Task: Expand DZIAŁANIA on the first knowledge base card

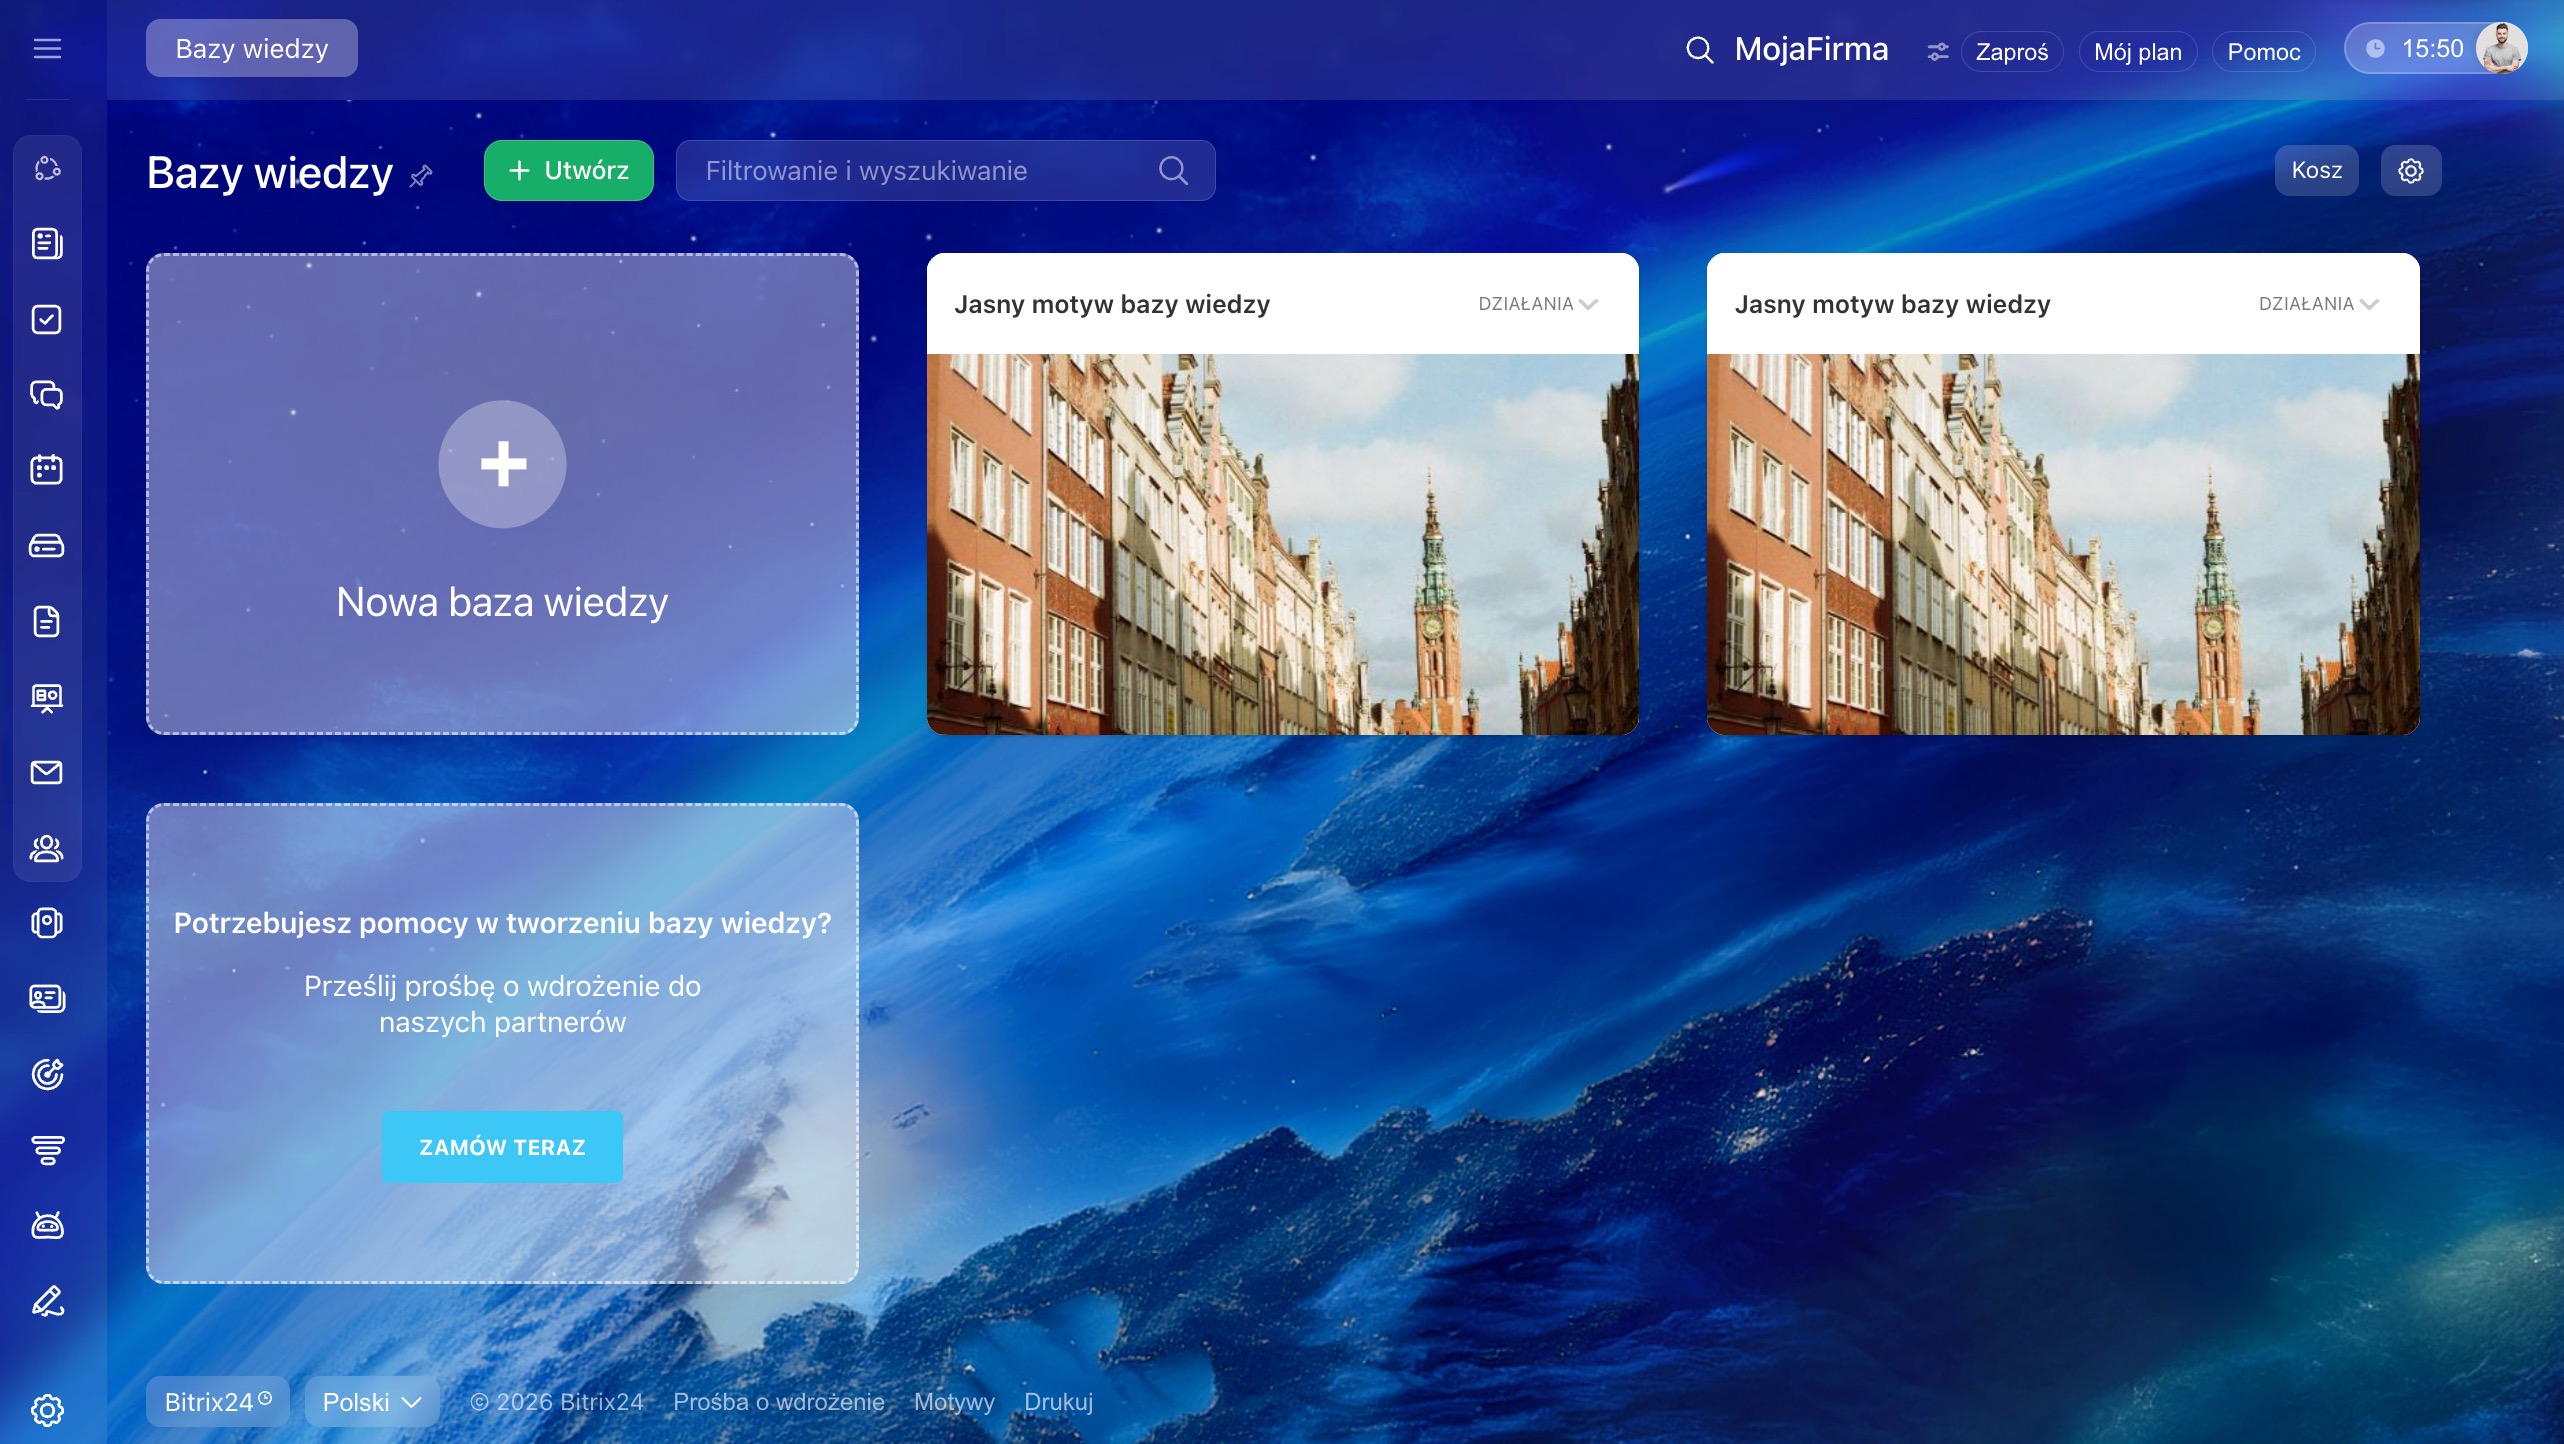Action: click(x=1538, y=304)
